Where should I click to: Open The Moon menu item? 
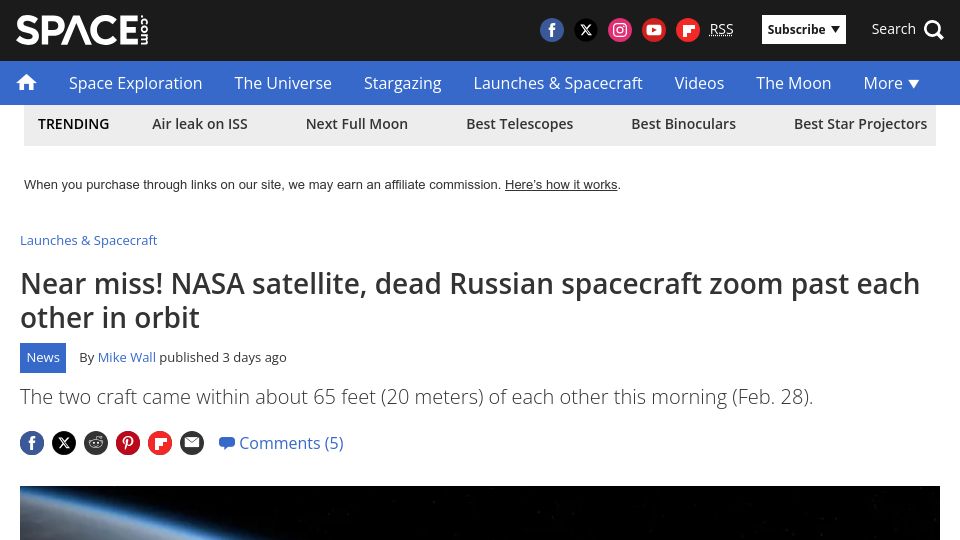(x=793, y=83)
